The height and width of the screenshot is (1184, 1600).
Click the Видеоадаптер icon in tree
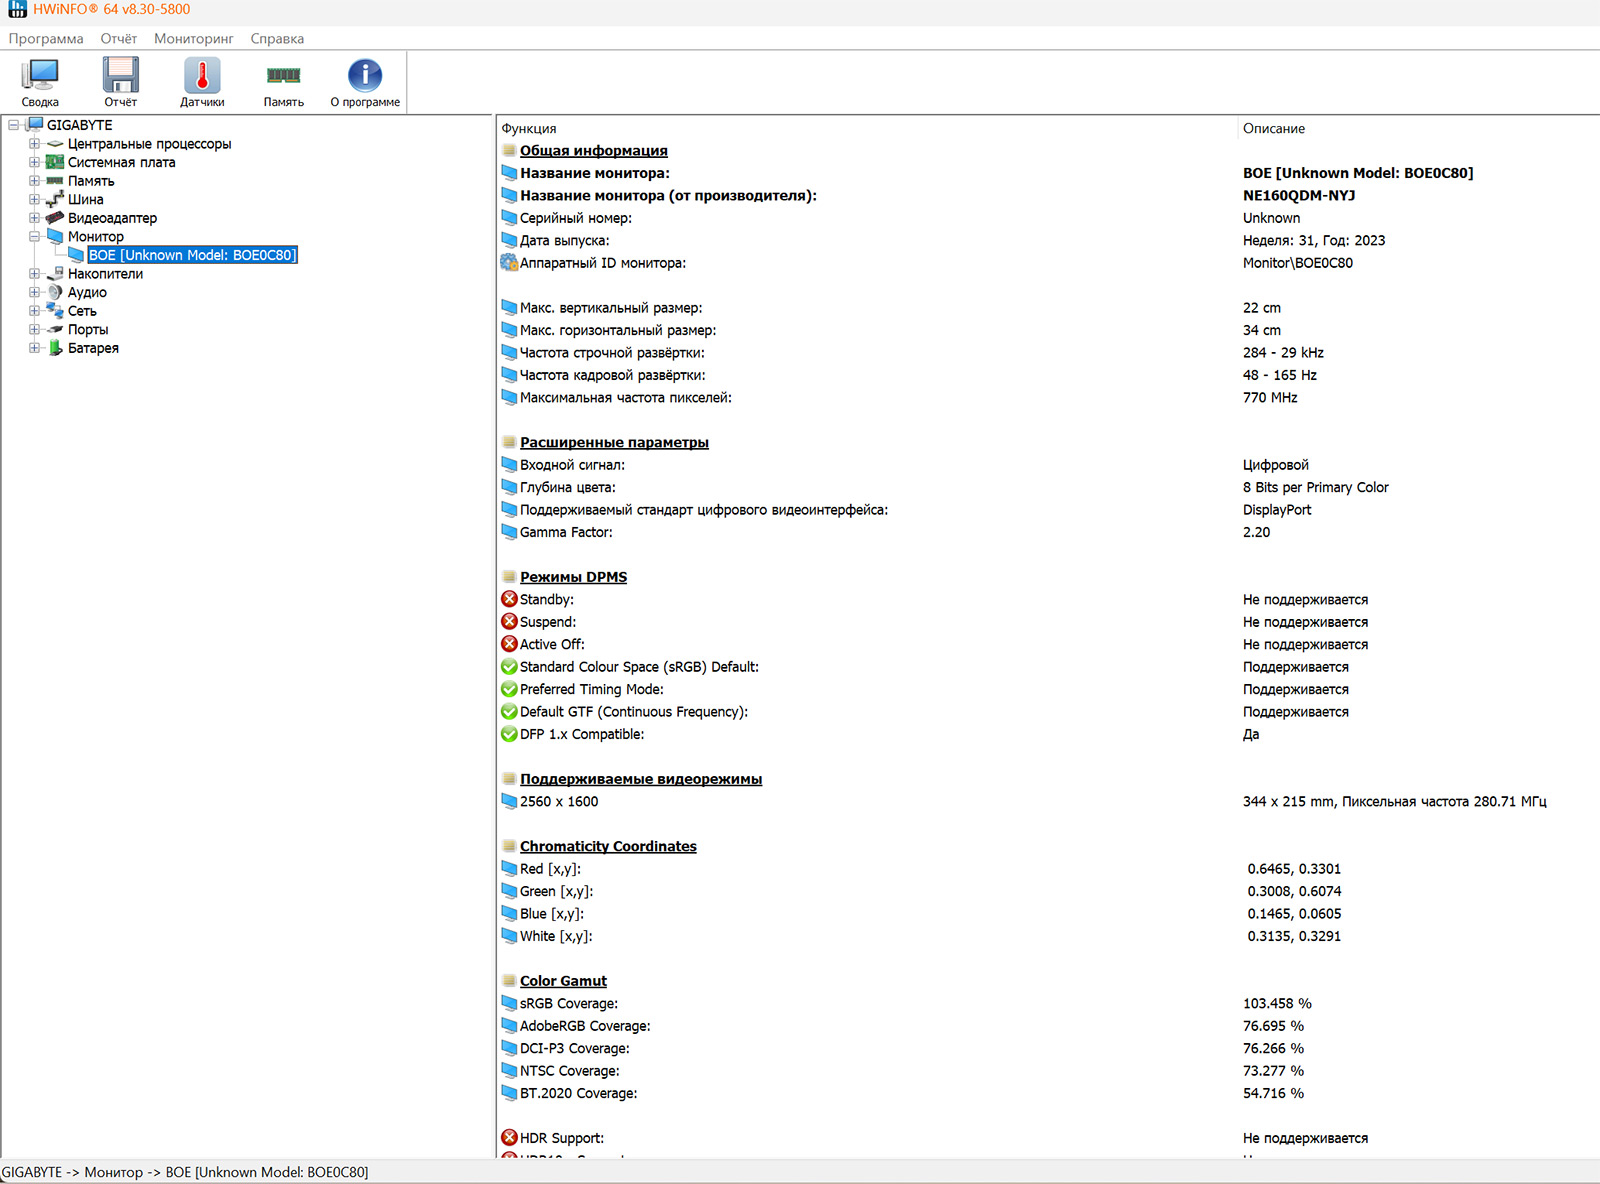click(x=55, y=218)
